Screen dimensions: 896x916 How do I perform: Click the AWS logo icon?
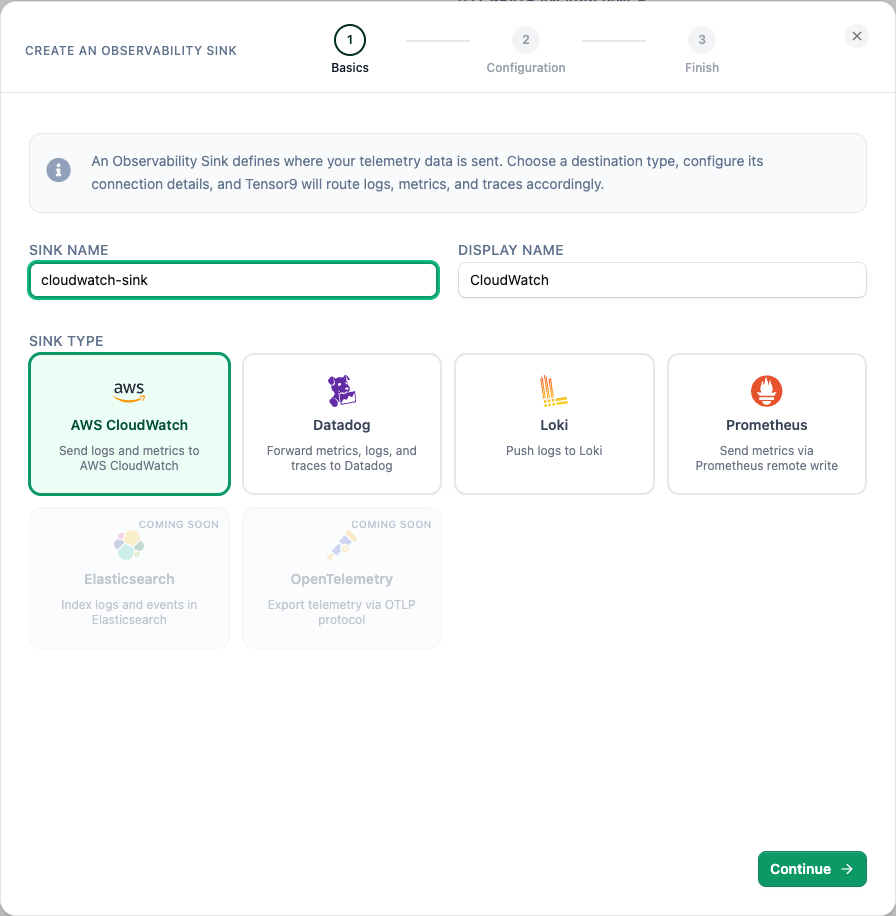click(x=129, y=391)
